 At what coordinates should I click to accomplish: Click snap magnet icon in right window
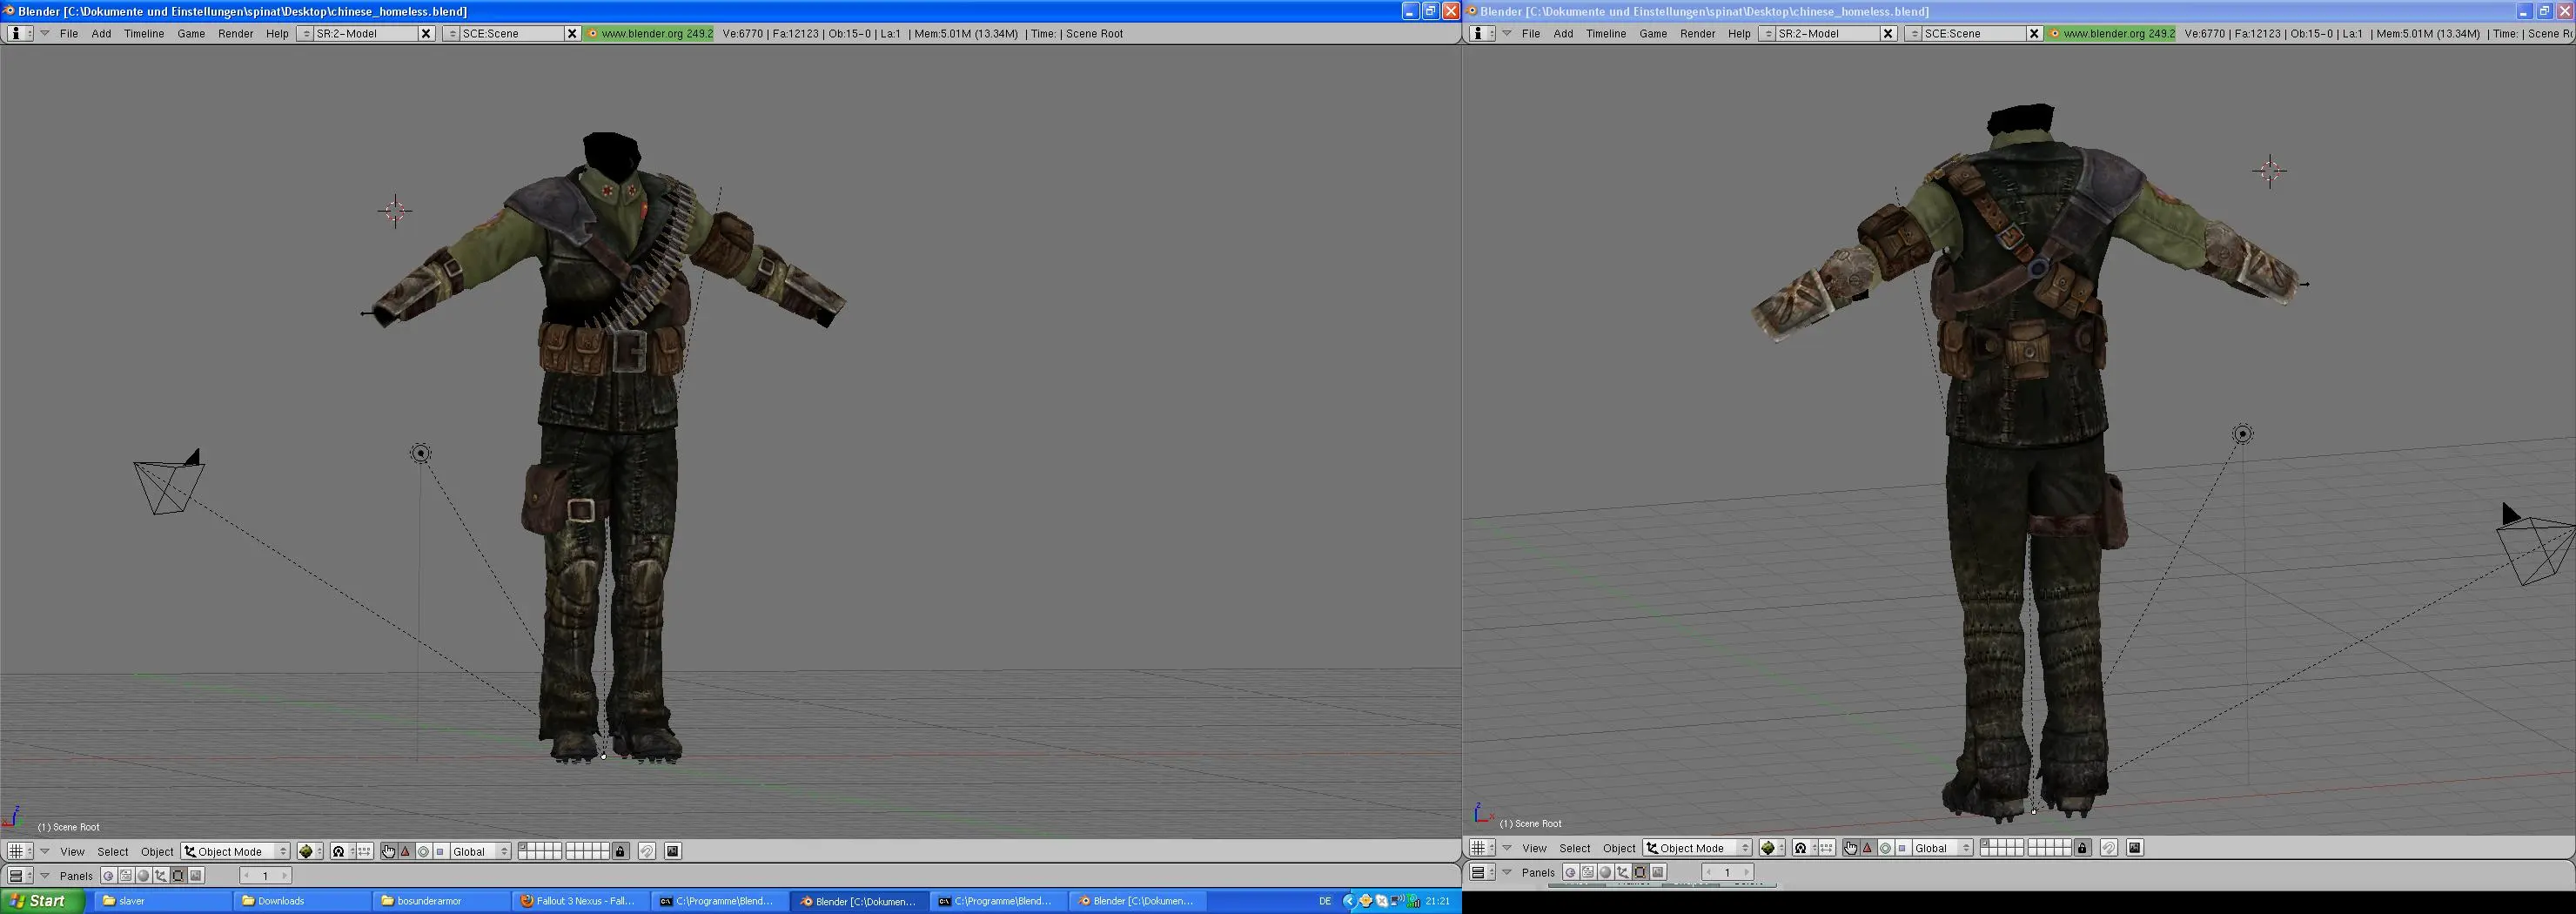coord(2109,848)
